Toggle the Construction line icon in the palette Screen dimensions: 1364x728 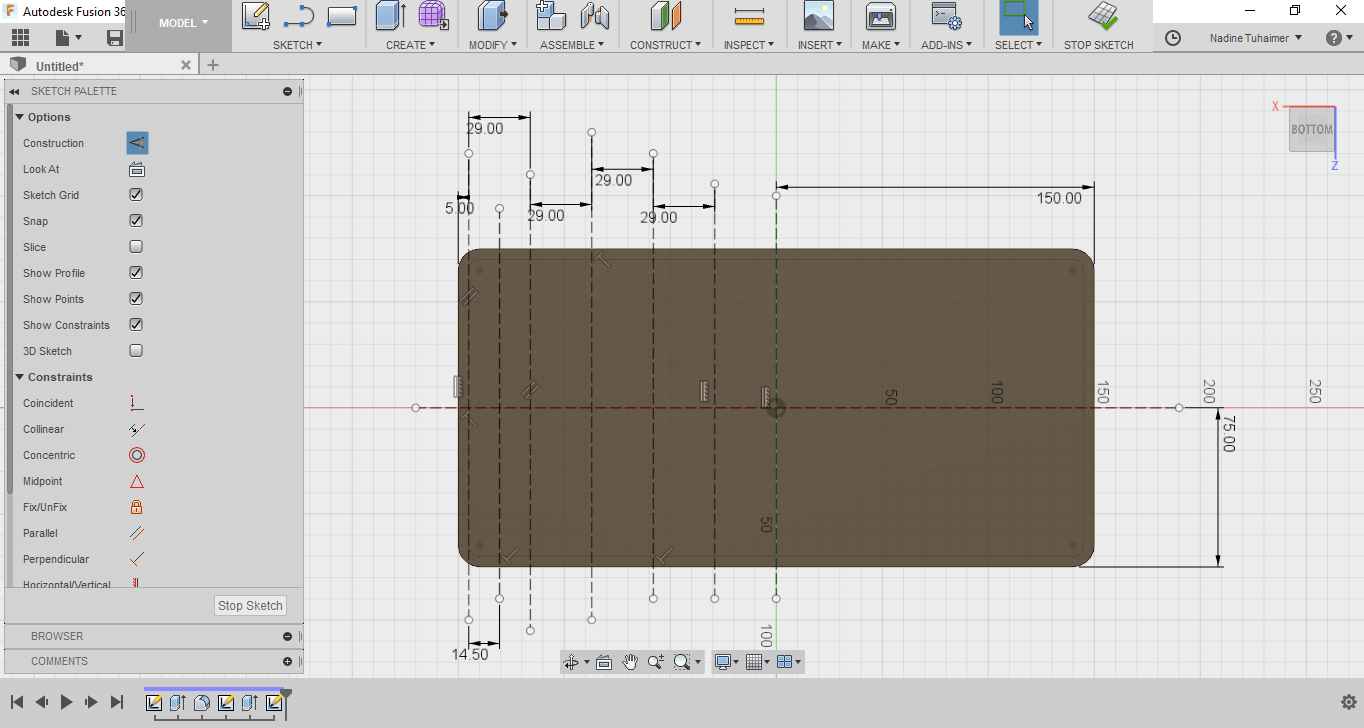(x=137, y=143)
